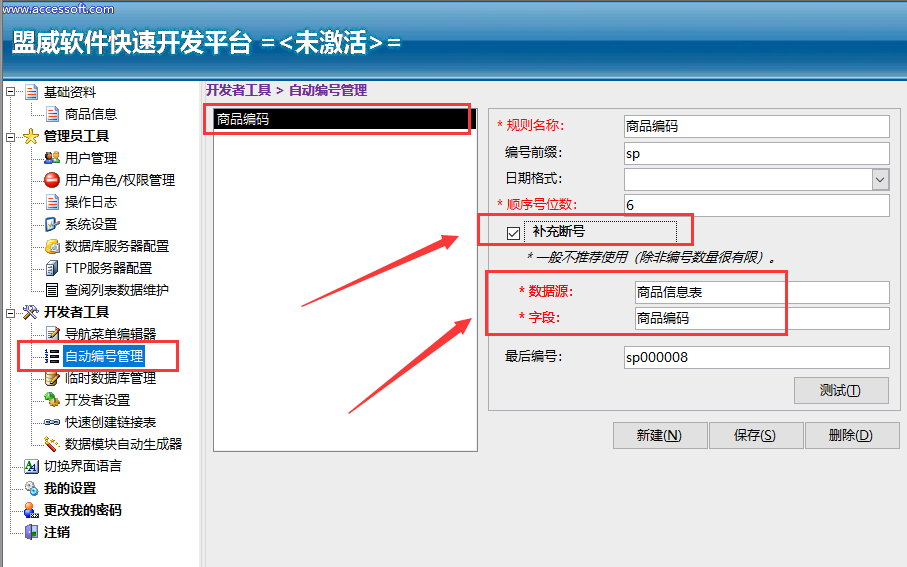The image size is (907, 567).
Task: Open 开发者设置 tree entry
Action: click(x=97, y=400)
